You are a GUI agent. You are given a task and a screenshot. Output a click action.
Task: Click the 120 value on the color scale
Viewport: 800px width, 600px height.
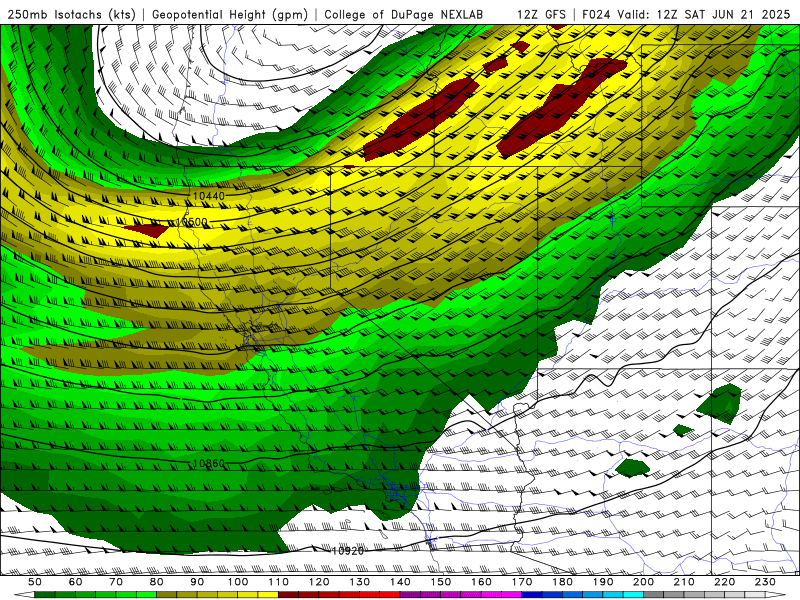click(x=319, y=582)
